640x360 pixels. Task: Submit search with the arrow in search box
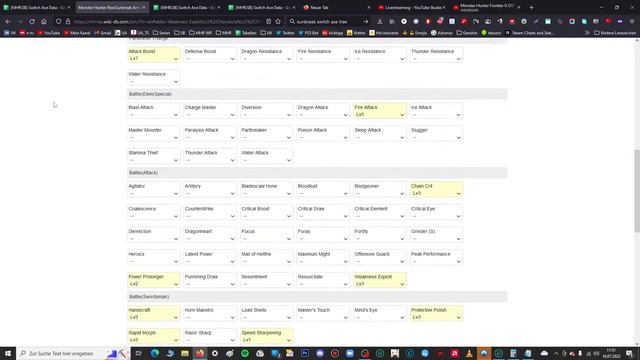[x=365, y=21]
